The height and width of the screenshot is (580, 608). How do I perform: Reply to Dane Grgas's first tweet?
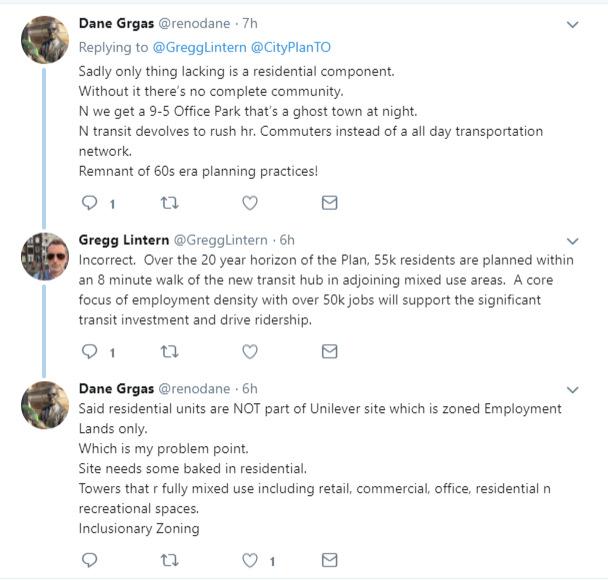(x=88, y=203)
